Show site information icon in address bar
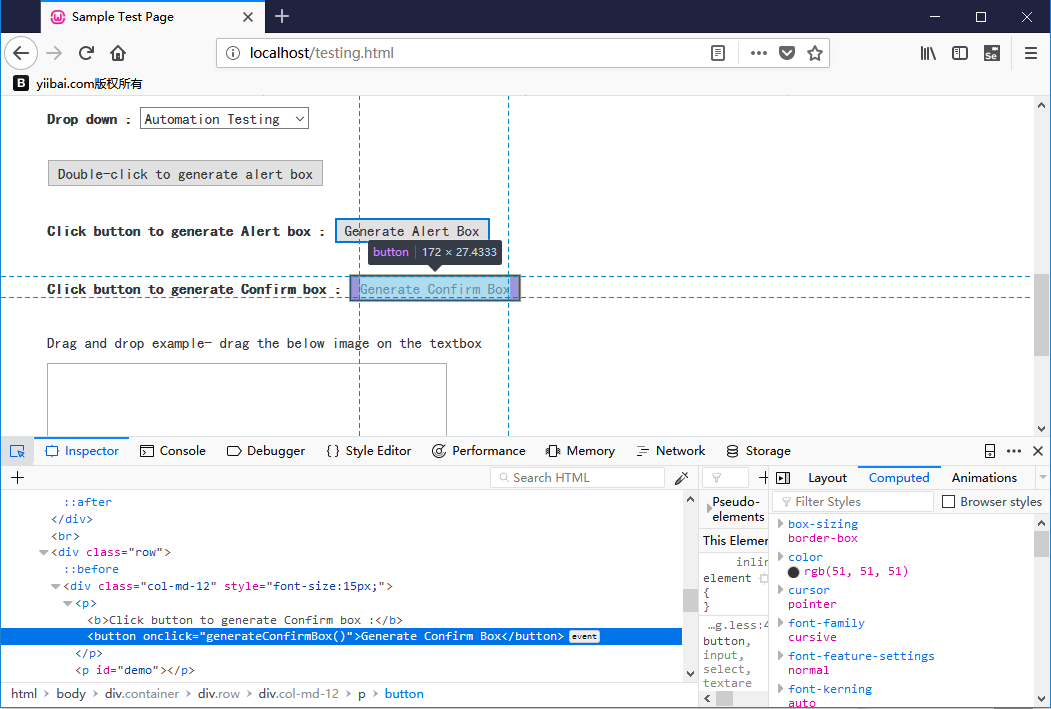This screenshot has height=709, width=1051. click(233, 53)
